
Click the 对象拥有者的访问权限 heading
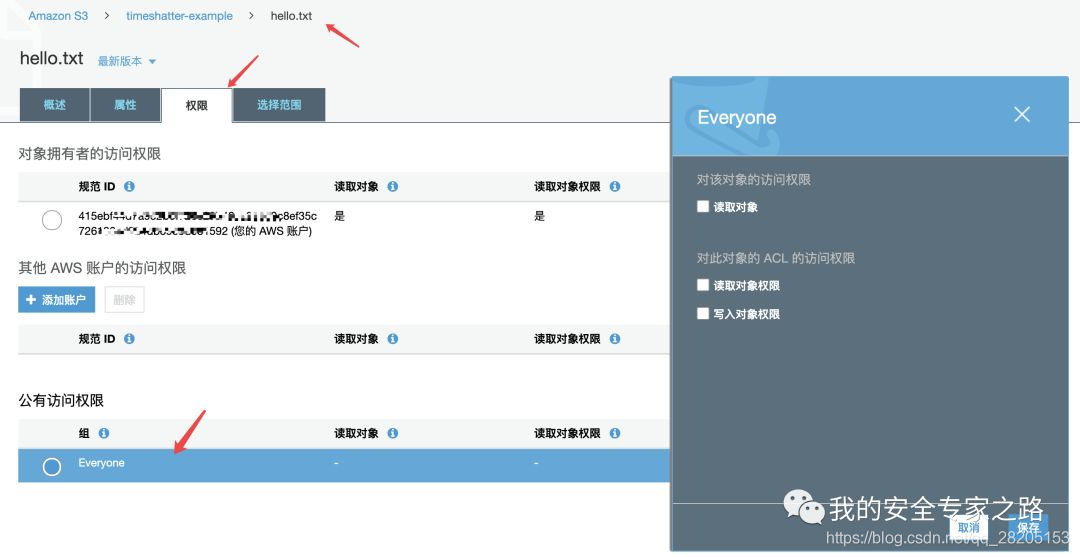[90, 154]
